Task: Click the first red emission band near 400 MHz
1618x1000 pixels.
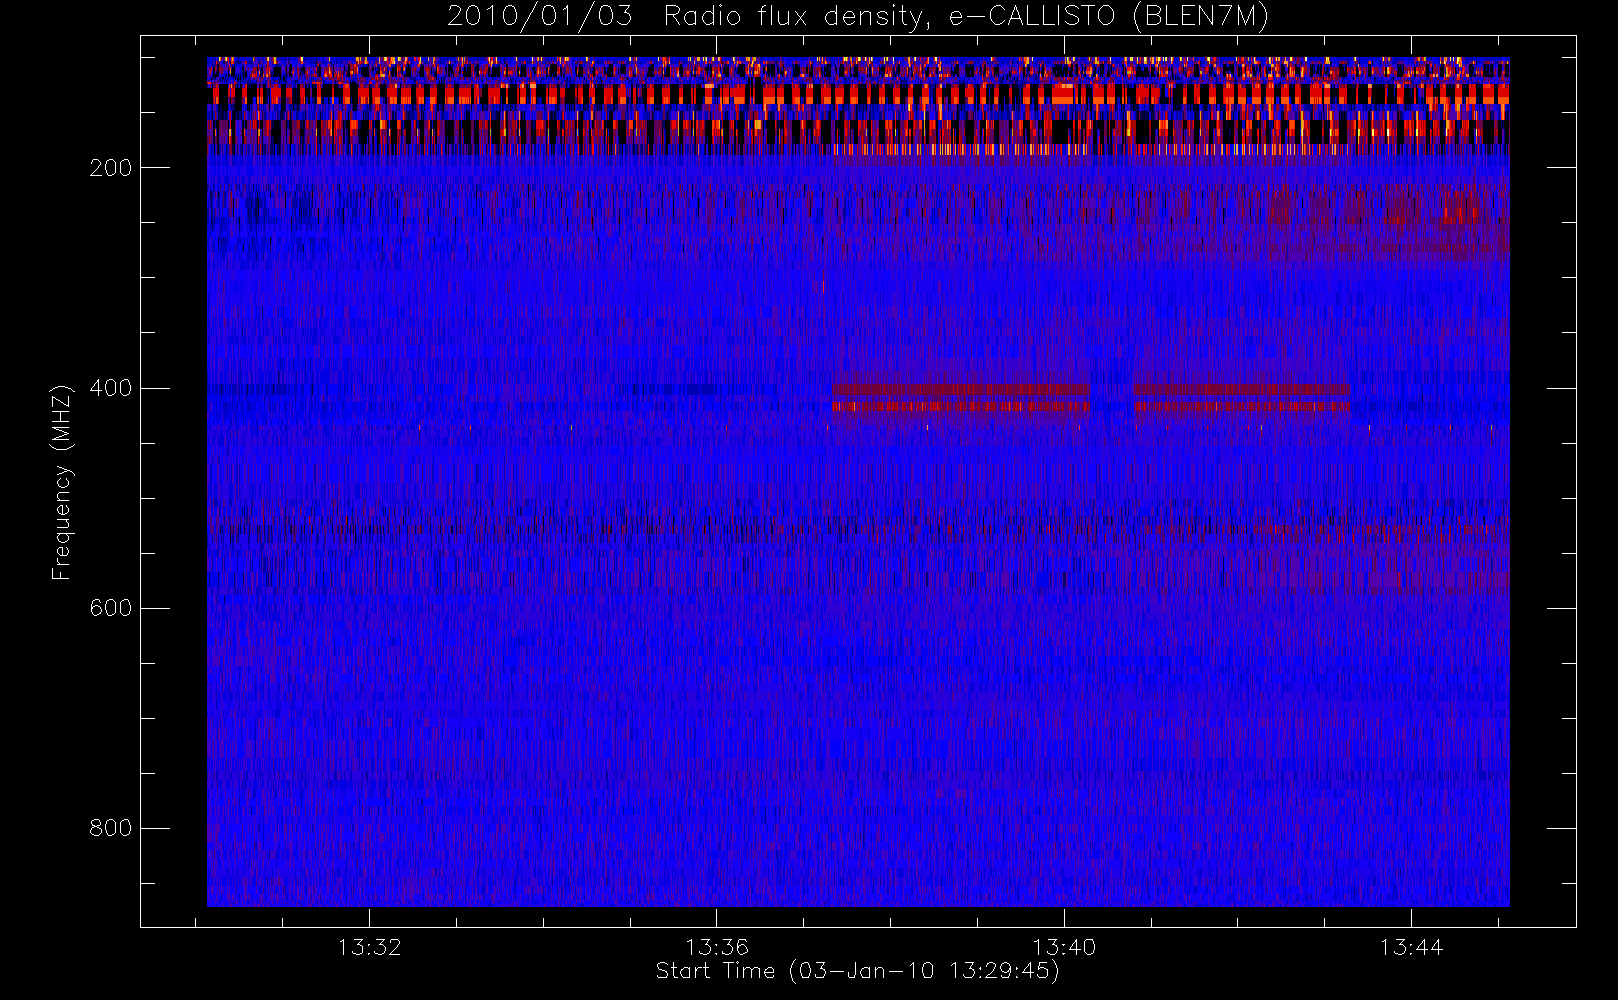Action: [x=961, y=398]
